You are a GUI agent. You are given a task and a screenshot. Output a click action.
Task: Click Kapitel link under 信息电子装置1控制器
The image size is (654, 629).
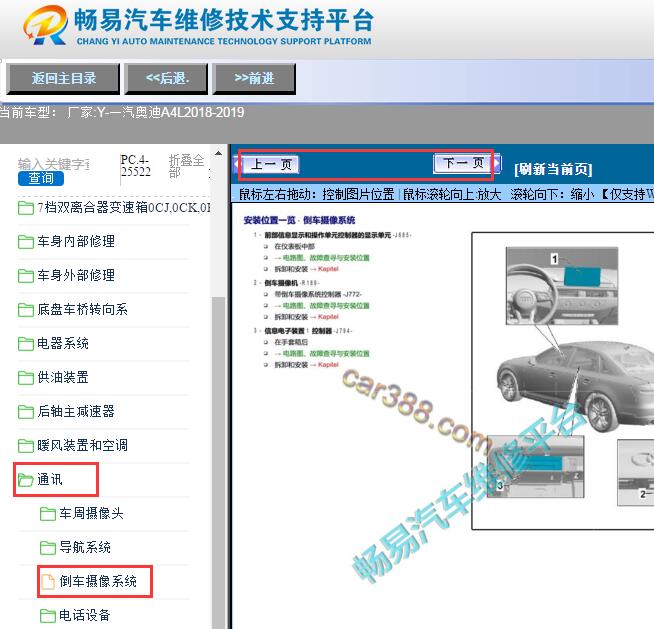[x=328, y=365]
